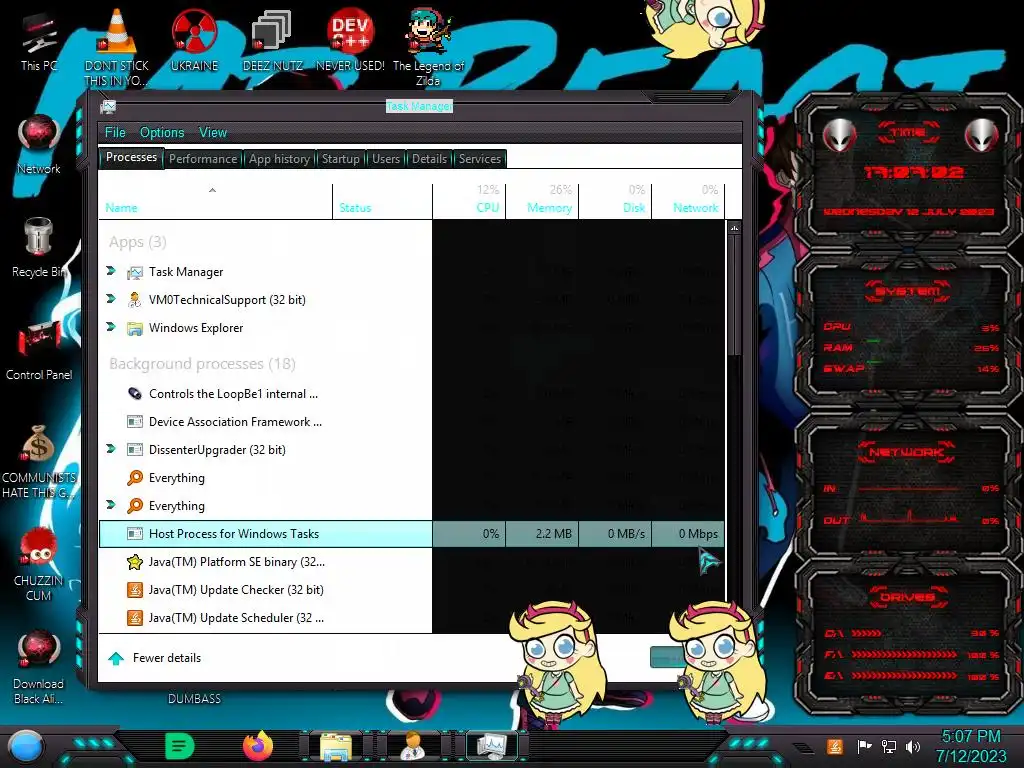The height and width of the screenshot is (768, 1024).
Task: Select Host Process for Windows Tasks row
Action: (411, 534)
